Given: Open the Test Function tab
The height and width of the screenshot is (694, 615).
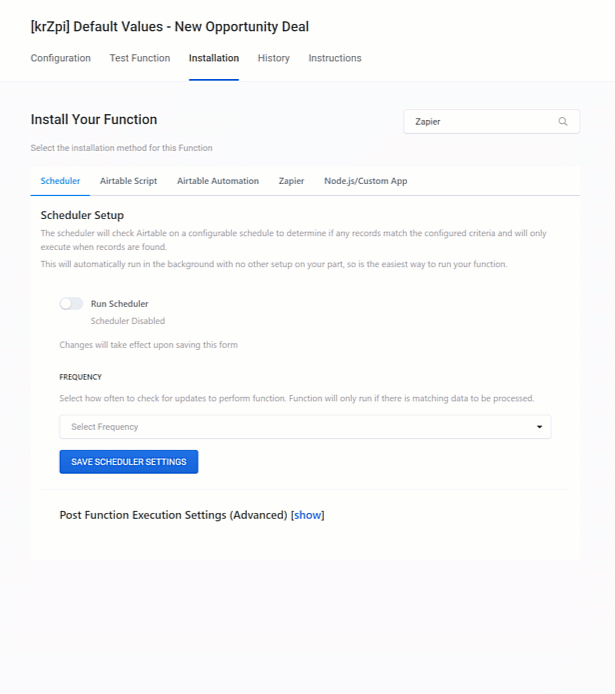Looking at the screenshot, I should (140, 58).
